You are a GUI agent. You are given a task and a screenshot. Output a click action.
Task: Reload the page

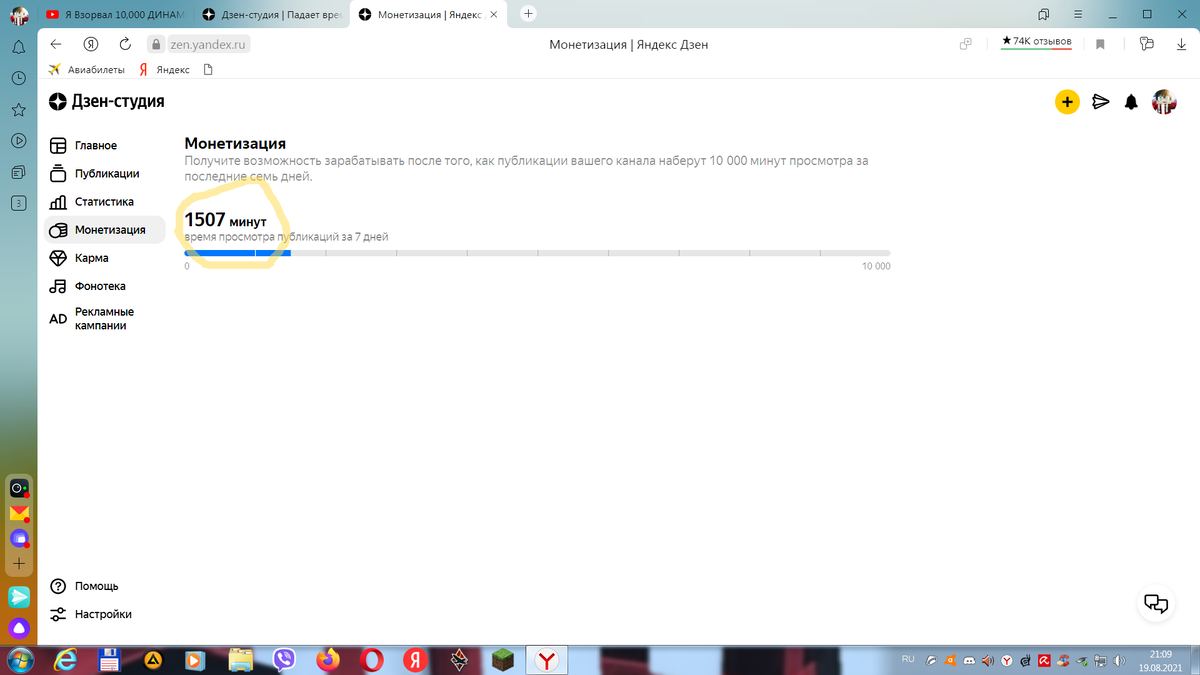[x=125, y=44]
